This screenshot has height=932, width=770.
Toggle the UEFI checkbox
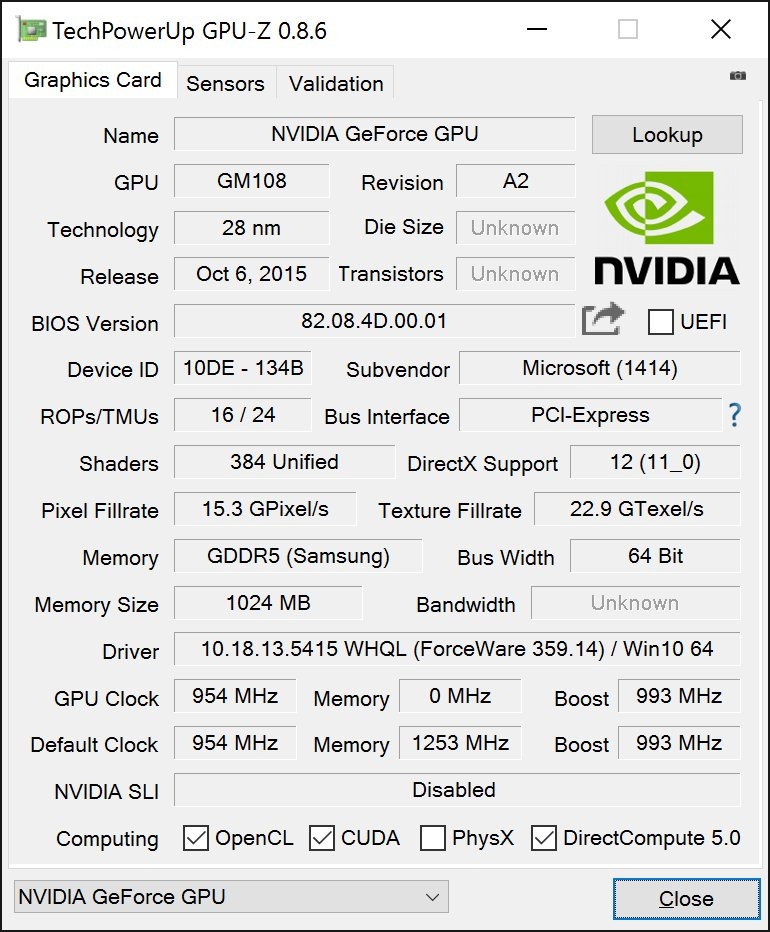coord(660,322)
